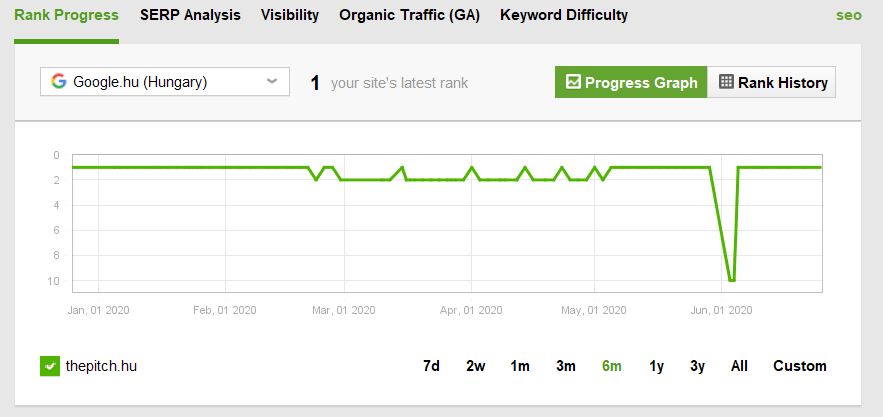Click the Google logo icon in search engine selector
The width and height of the screenshot is (883, 417).
59,82
